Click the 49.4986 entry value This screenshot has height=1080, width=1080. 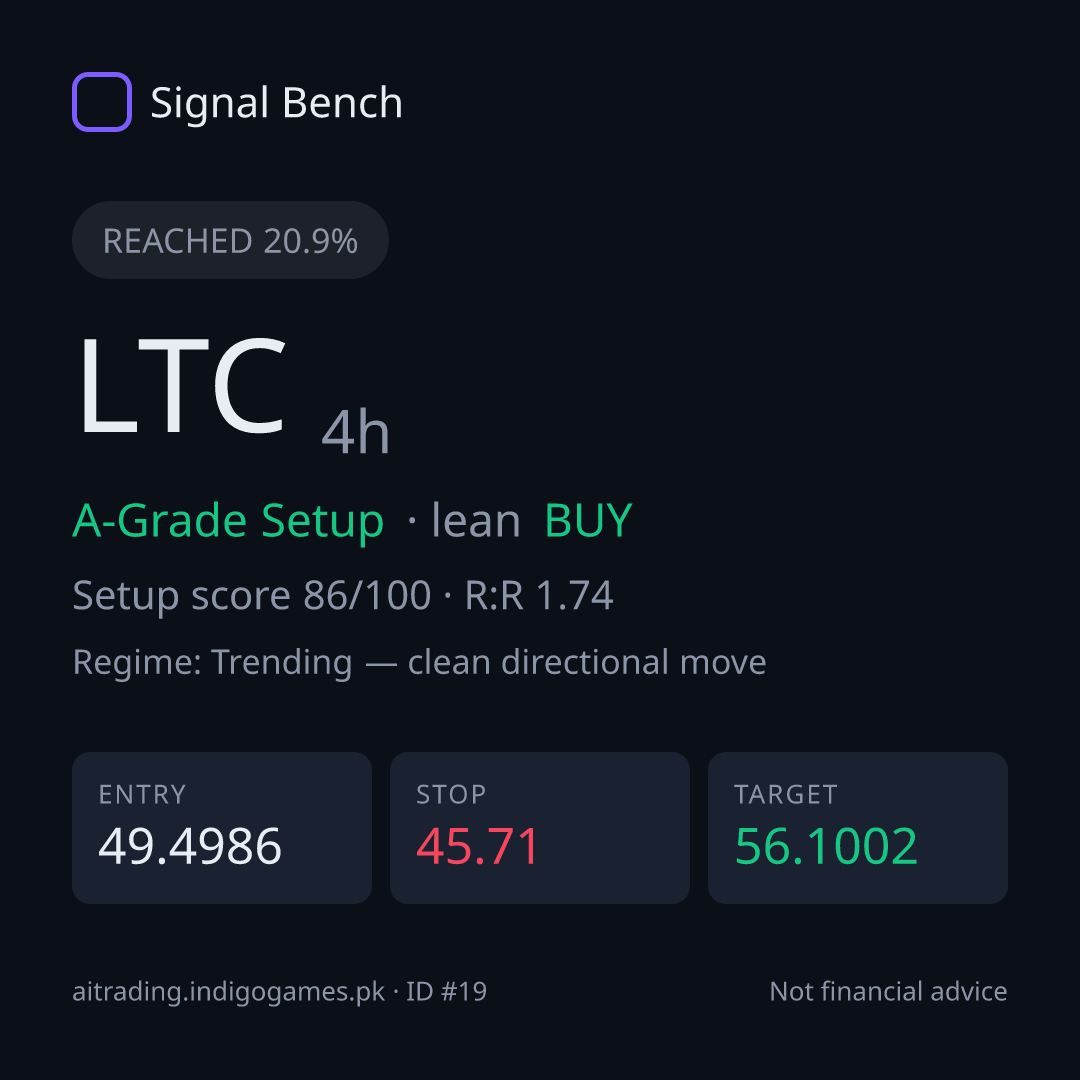coord(190,847)
